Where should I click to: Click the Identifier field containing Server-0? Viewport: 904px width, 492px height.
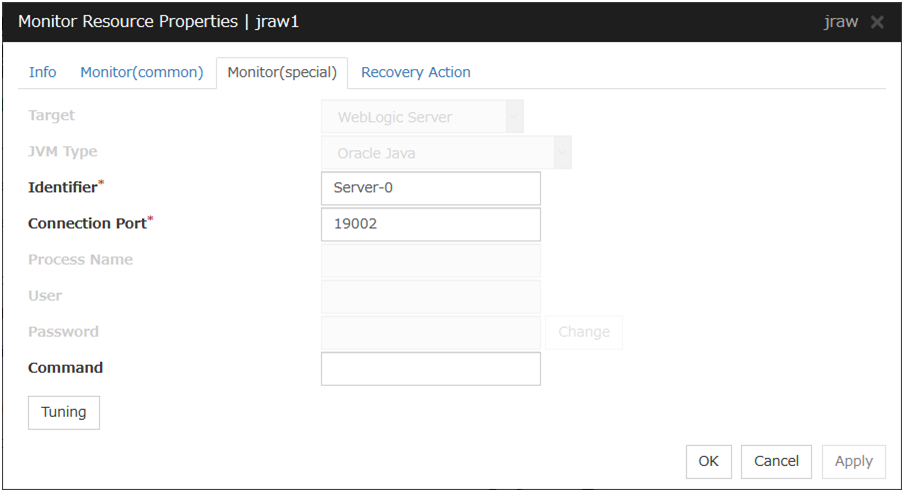[431, 188]
